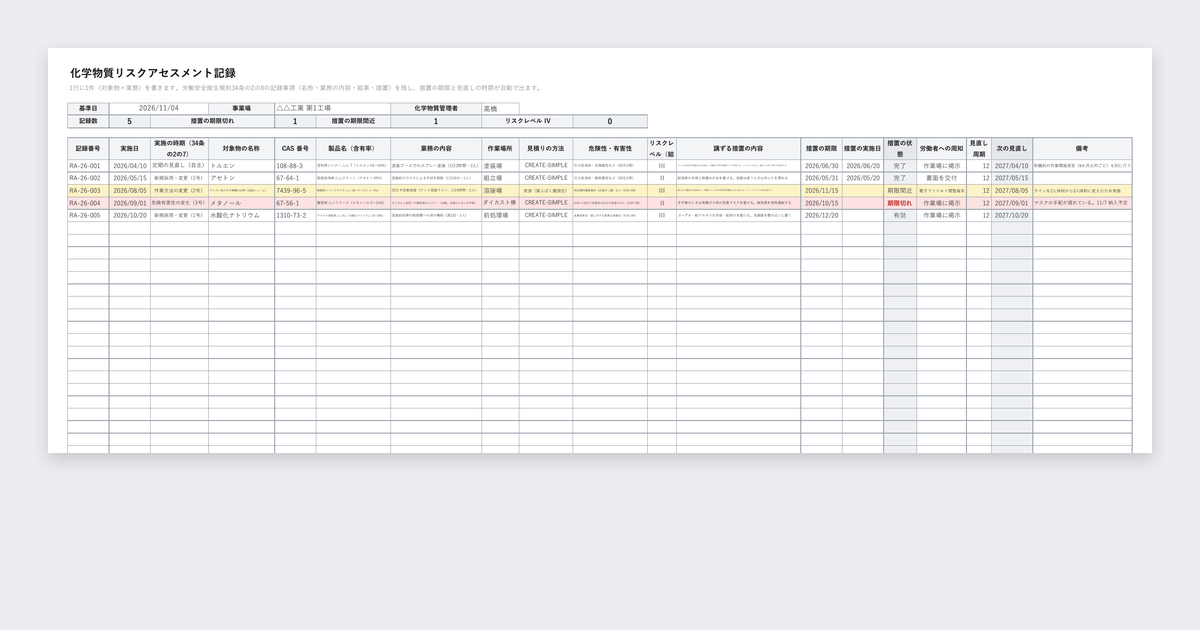Click record number RA-26-004
This screenshot has width=1200, height=630.
click(x=88, y=203)
